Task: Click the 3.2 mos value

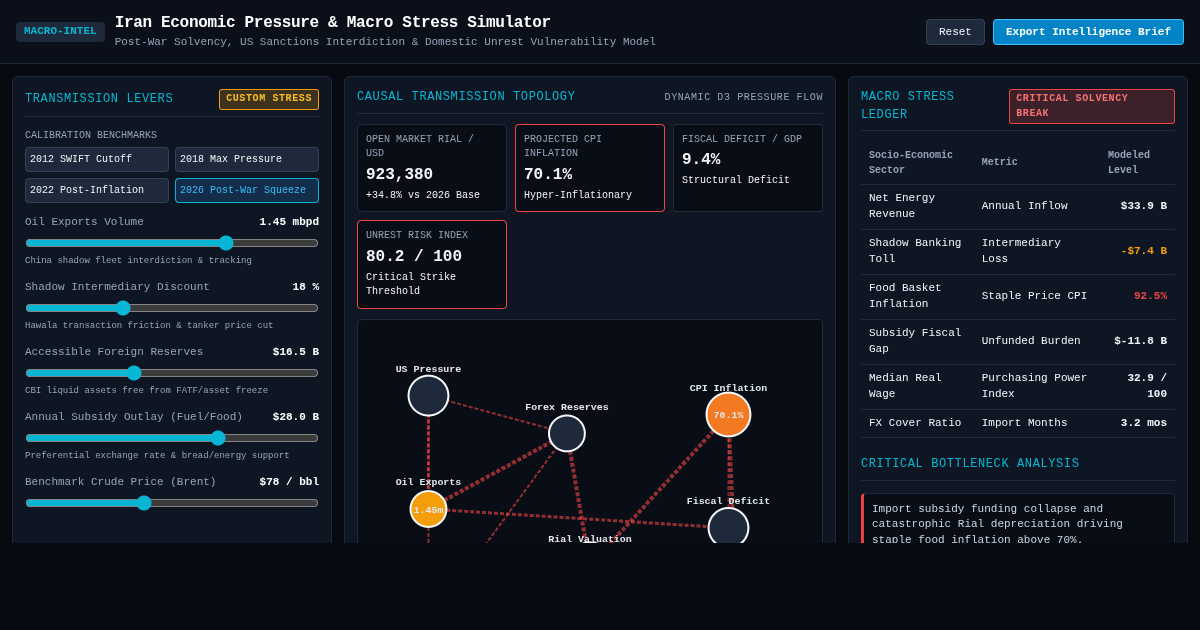Action: [1143, 423]
